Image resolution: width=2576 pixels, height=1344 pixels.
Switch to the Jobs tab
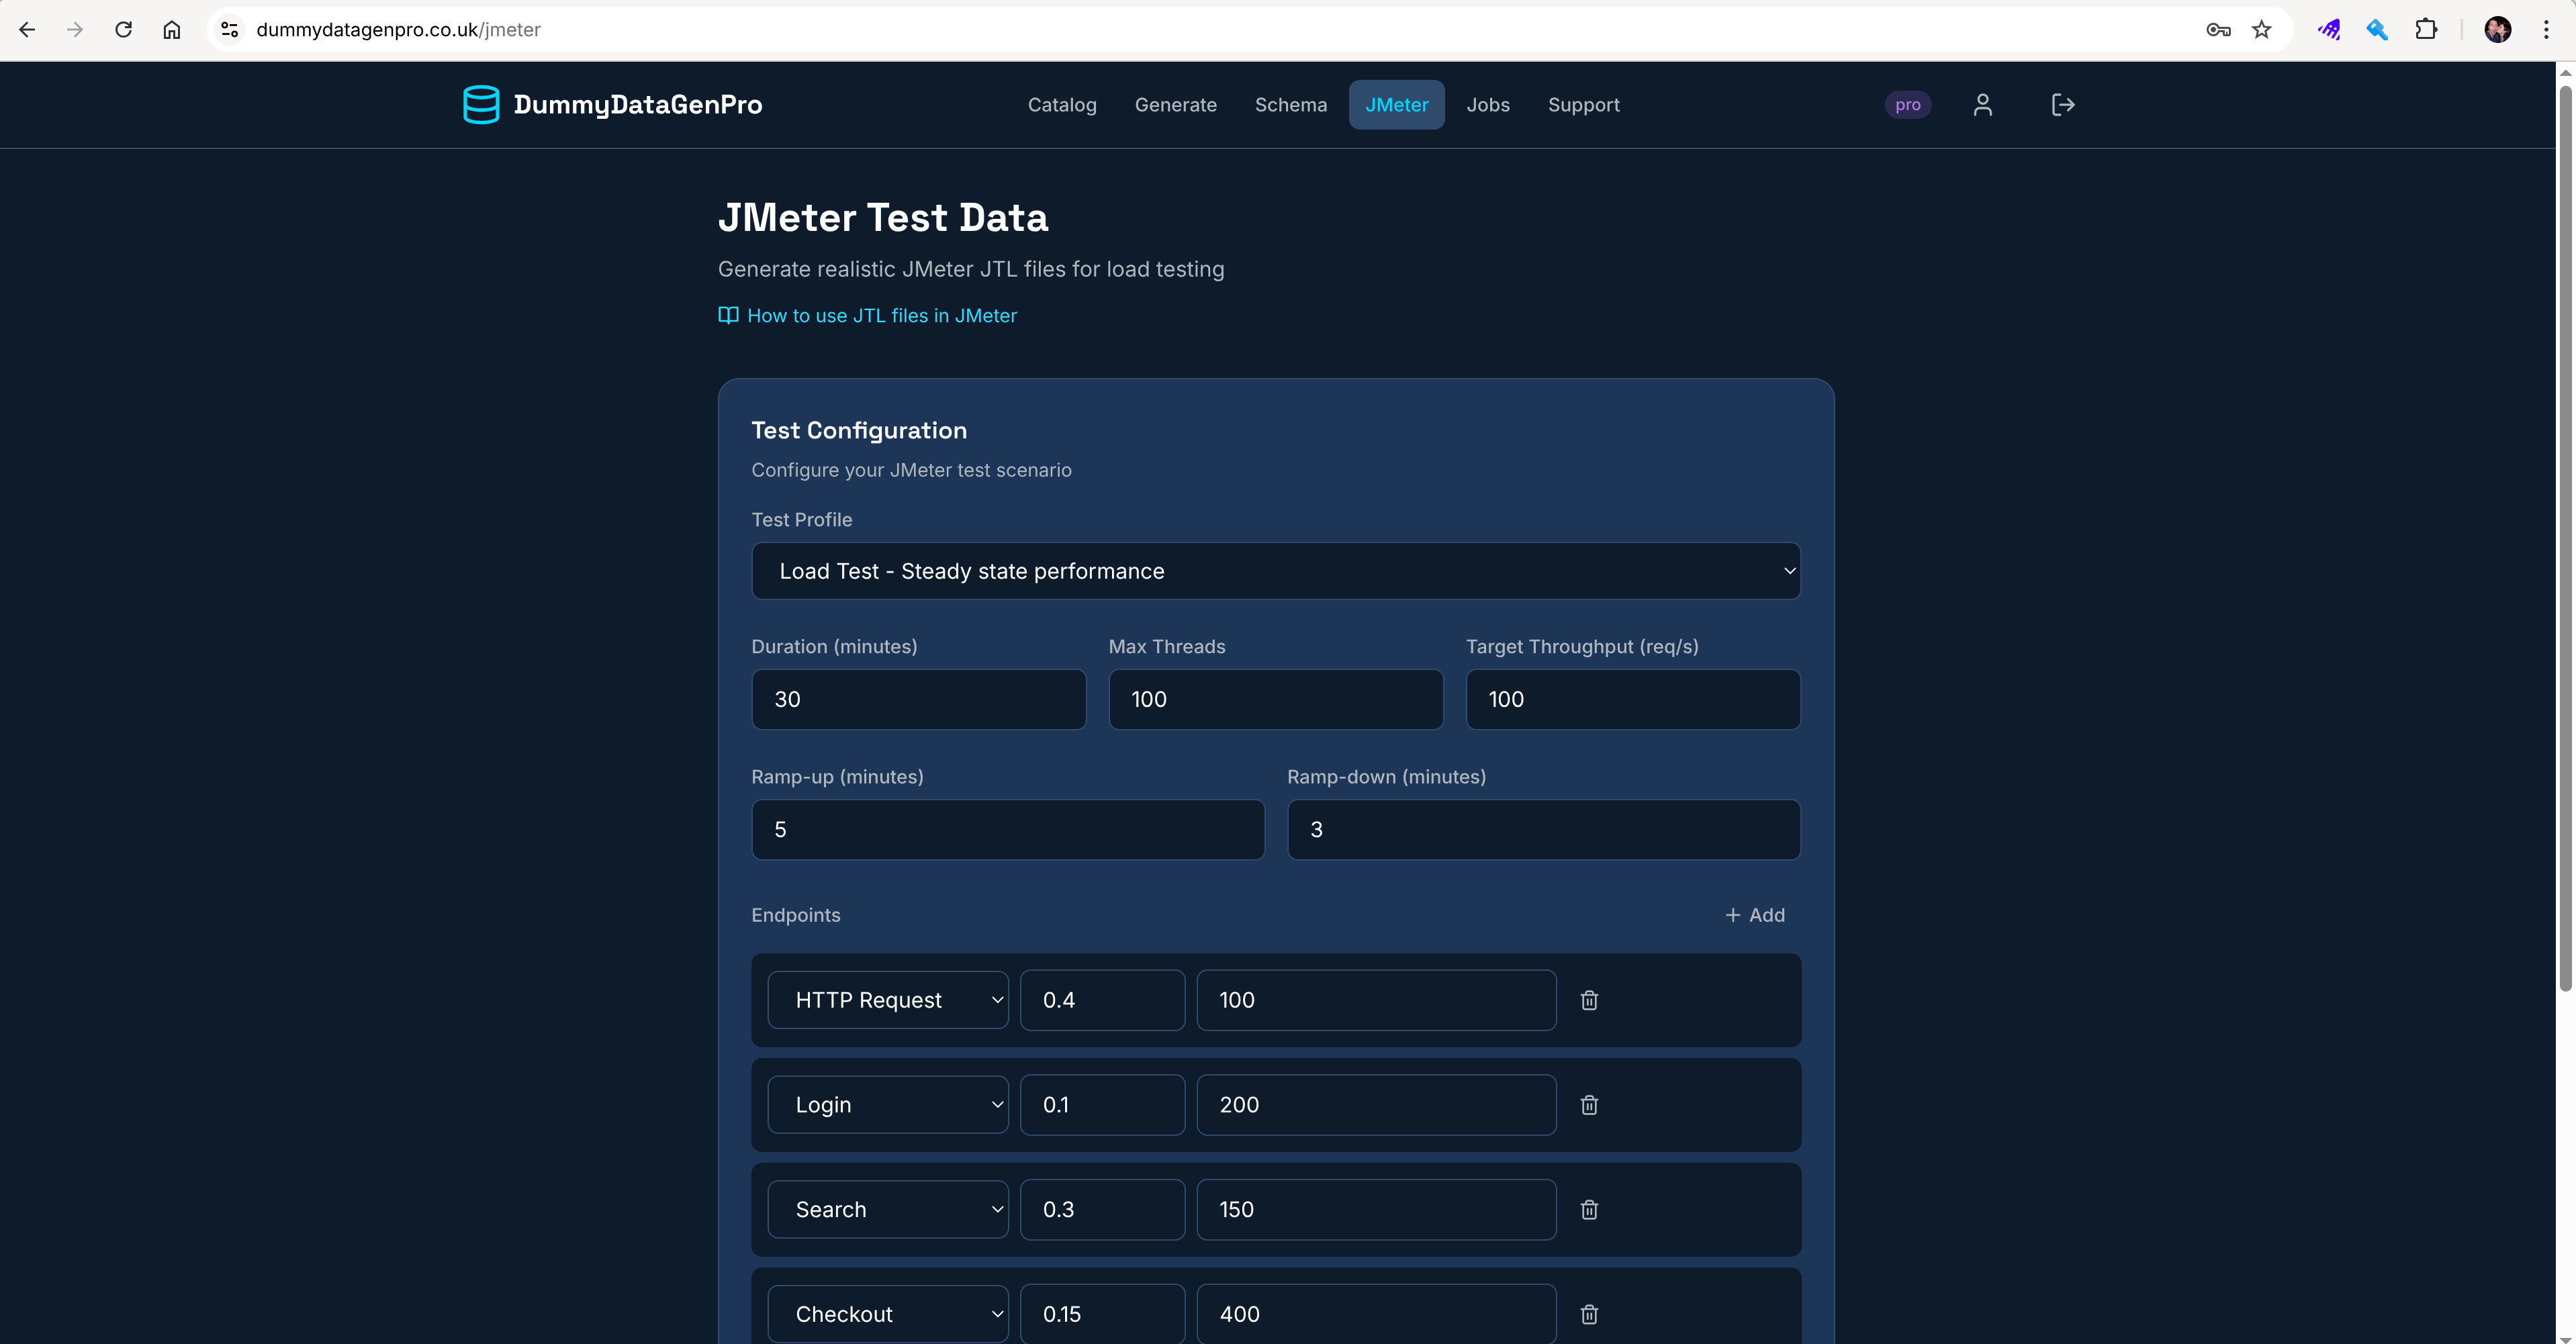coord(1488,104)
